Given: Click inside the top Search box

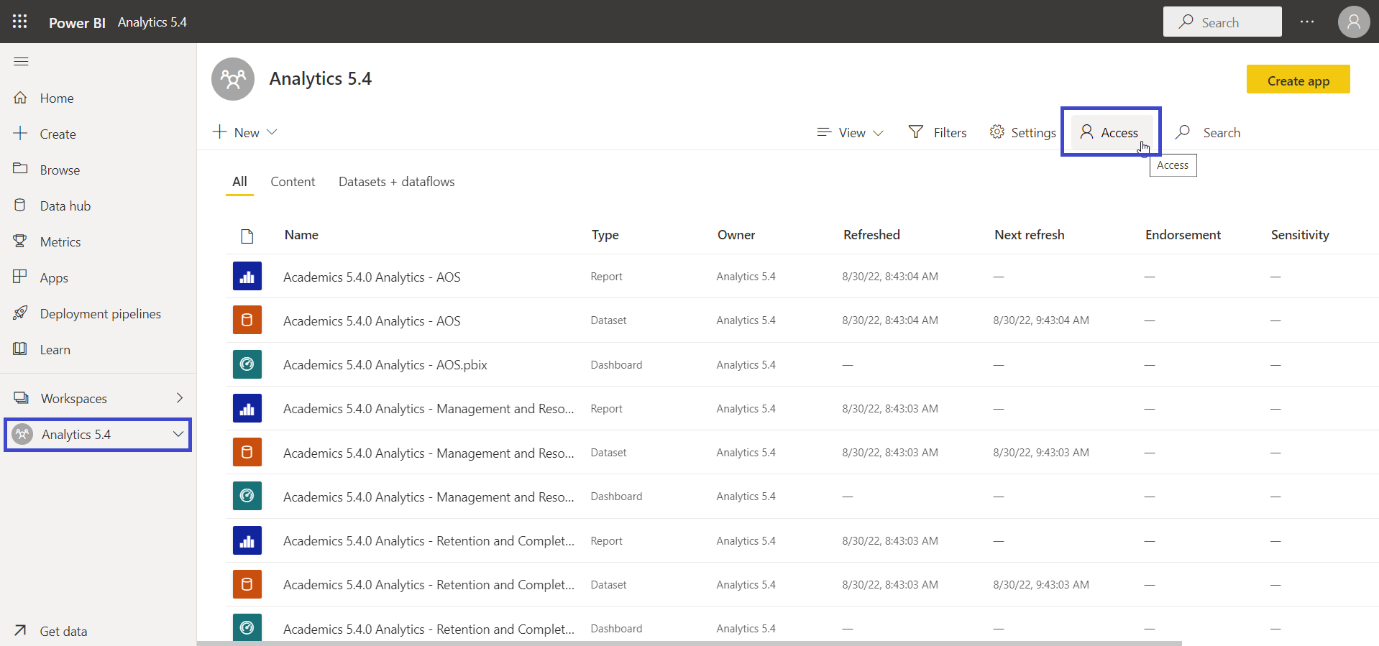Looking at the screenshot, I should 1222,21.
